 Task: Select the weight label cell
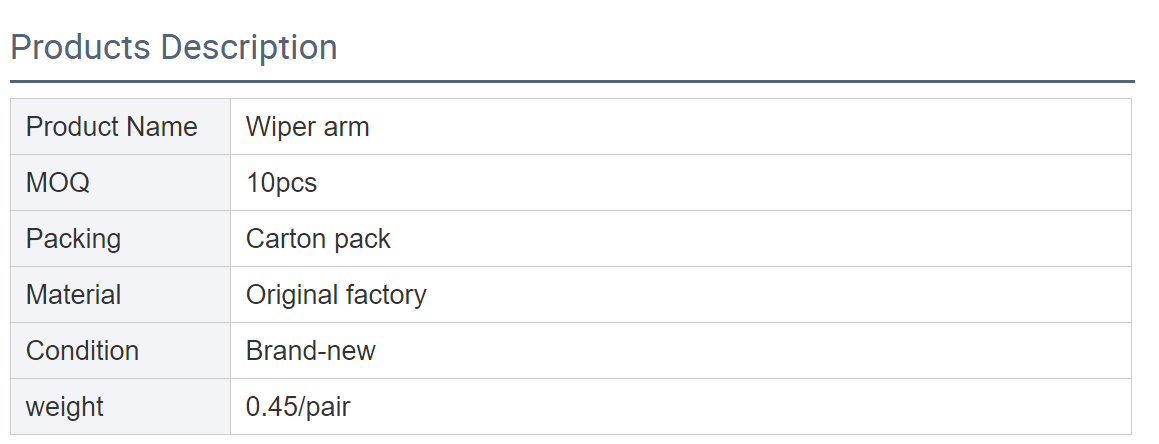[120, 407]
